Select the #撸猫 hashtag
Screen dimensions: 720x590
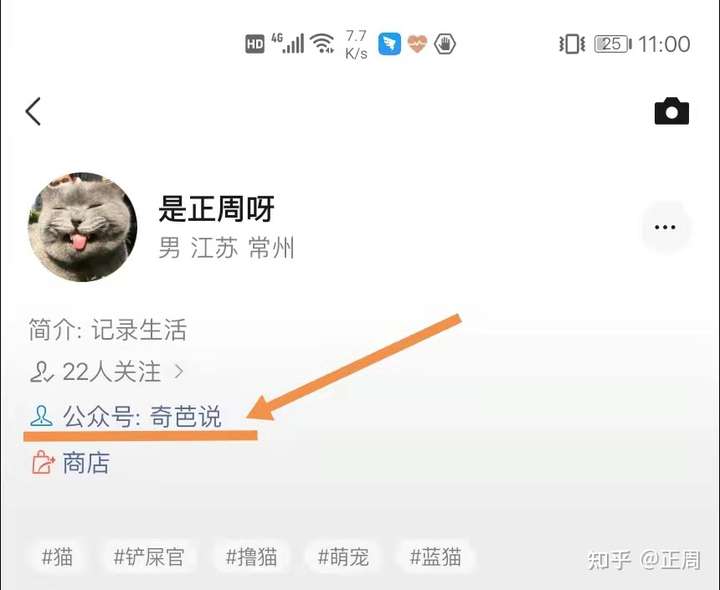[x=251, y=557]
